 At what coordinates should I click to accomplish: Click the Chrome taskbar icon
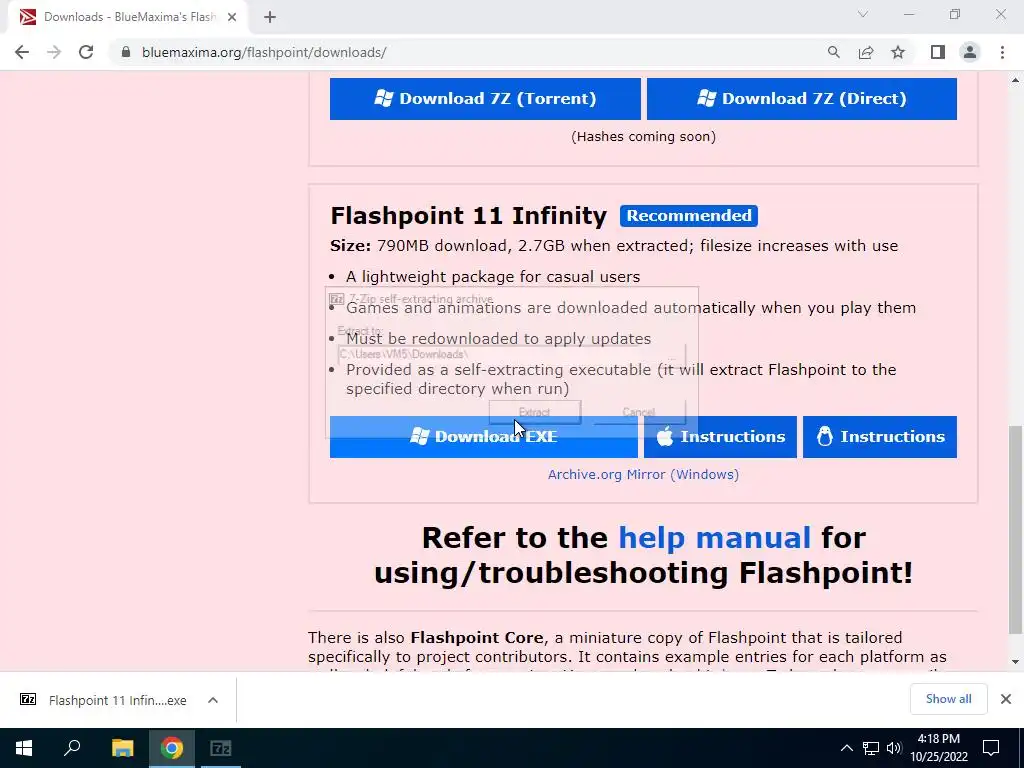pyautogui.click(x=172, y=748)
